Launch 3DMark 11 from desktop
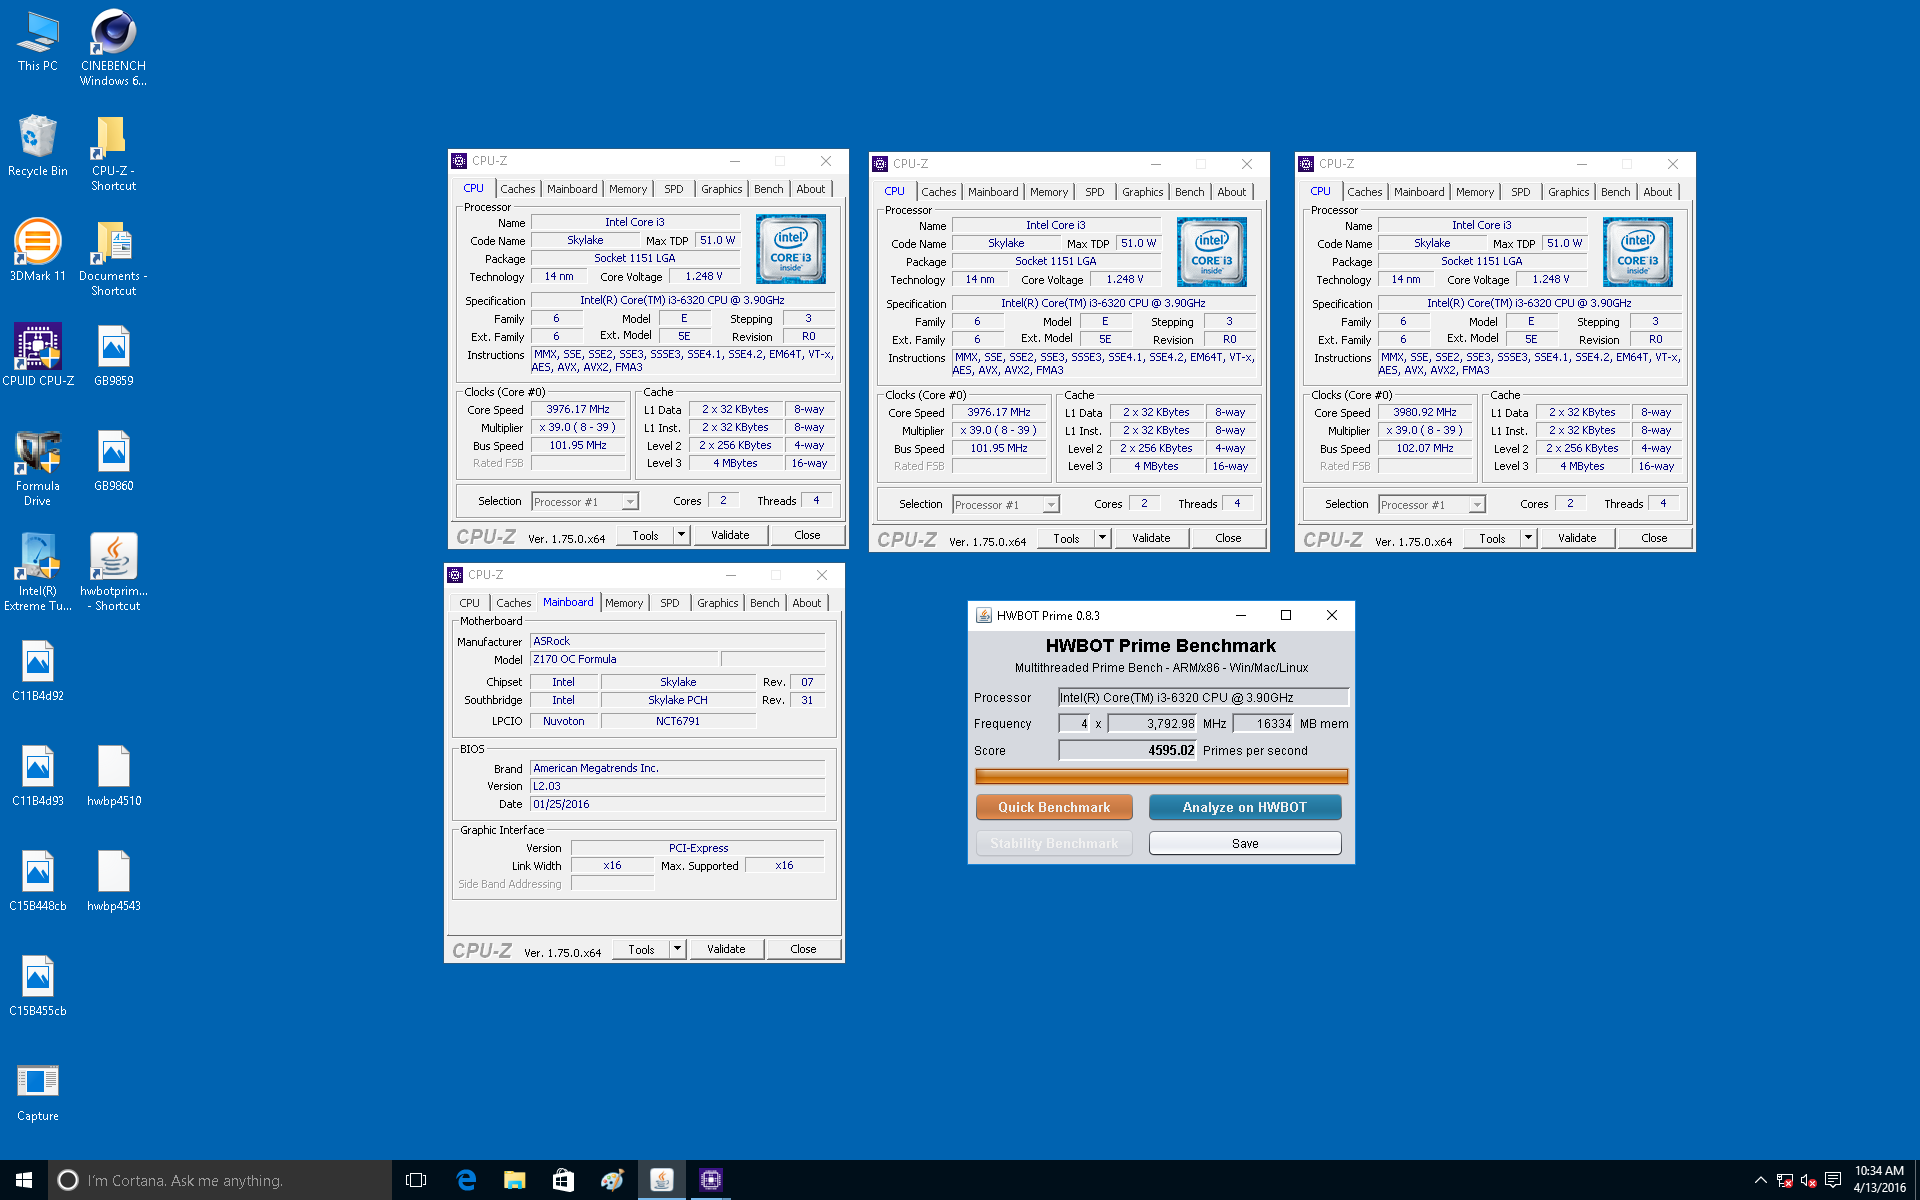Screen dimensions: 1920x1200 pos(38,251)
